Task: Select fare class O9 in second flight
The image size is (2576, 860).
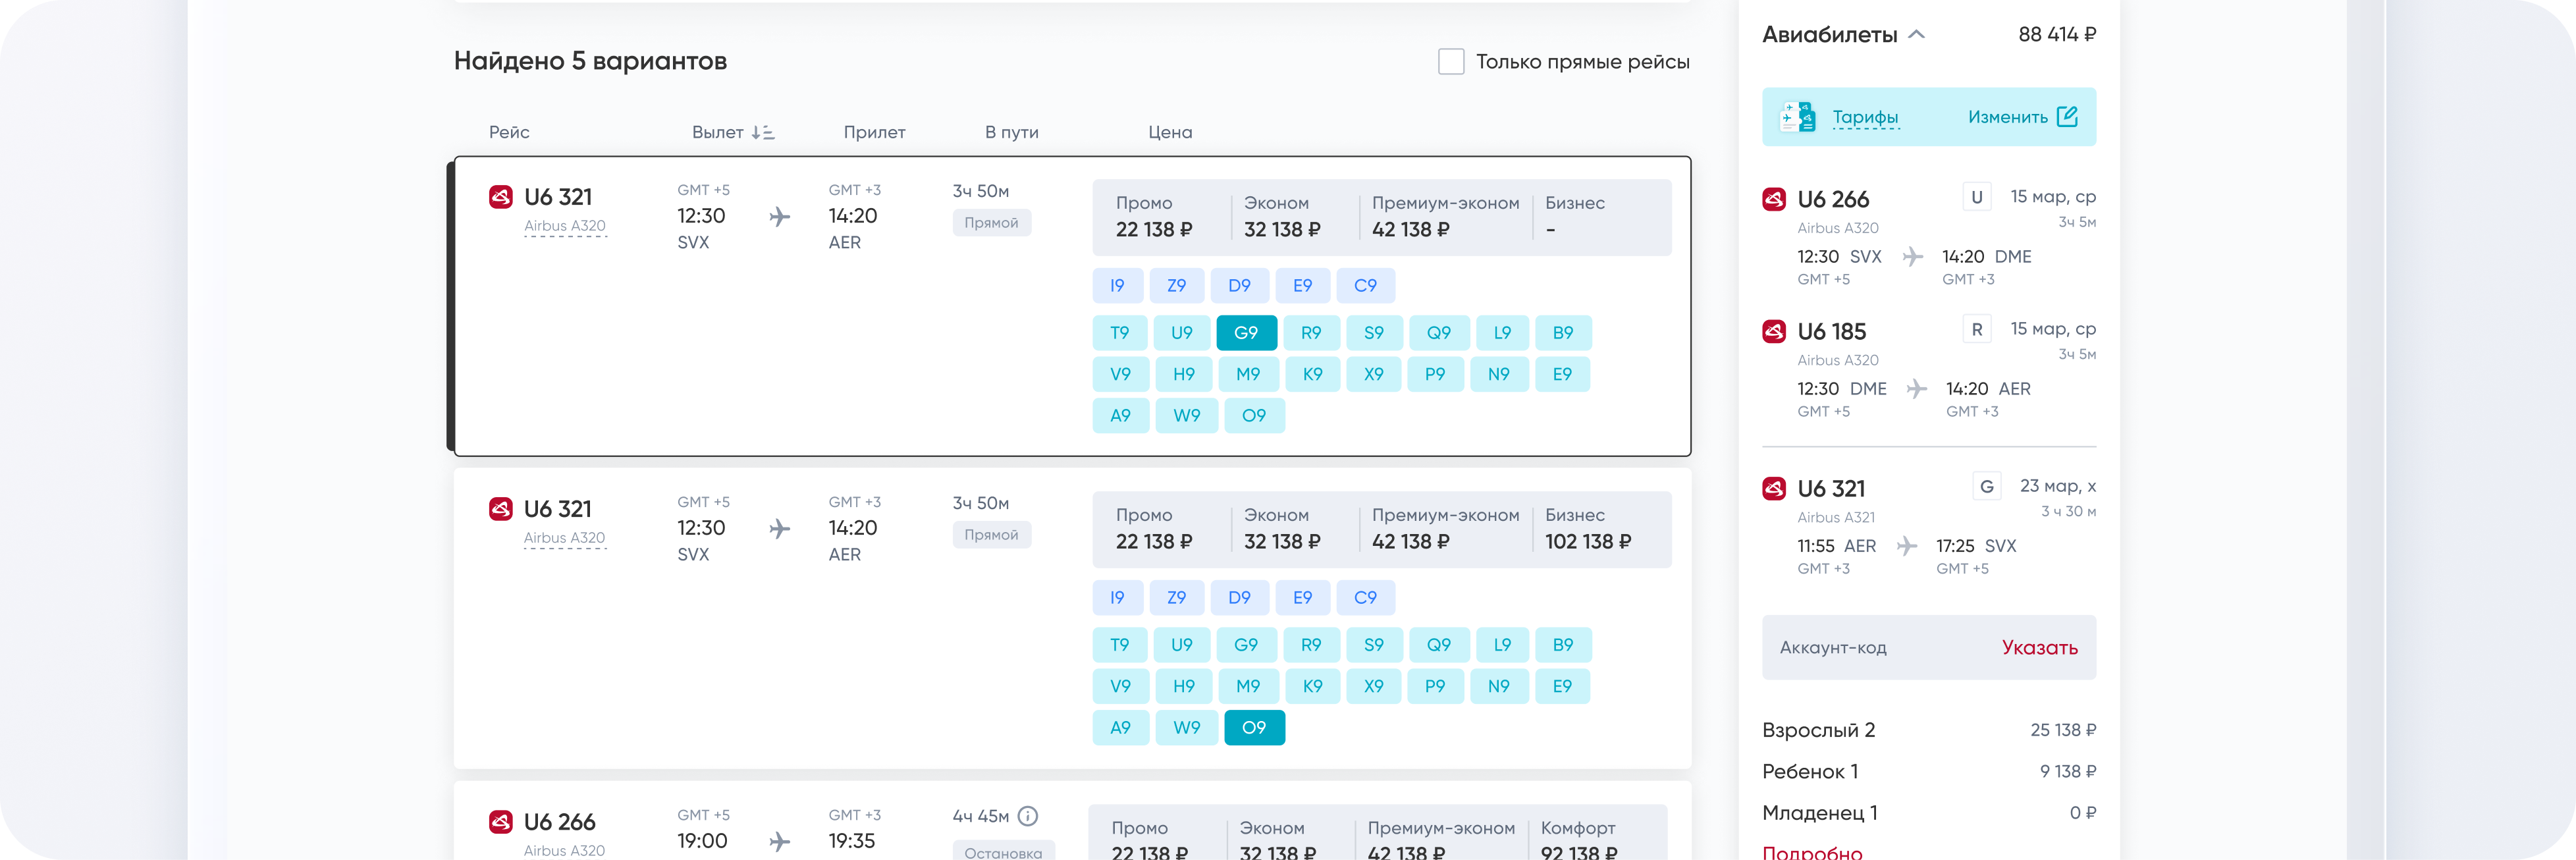Action: [x=1254, y=728]
